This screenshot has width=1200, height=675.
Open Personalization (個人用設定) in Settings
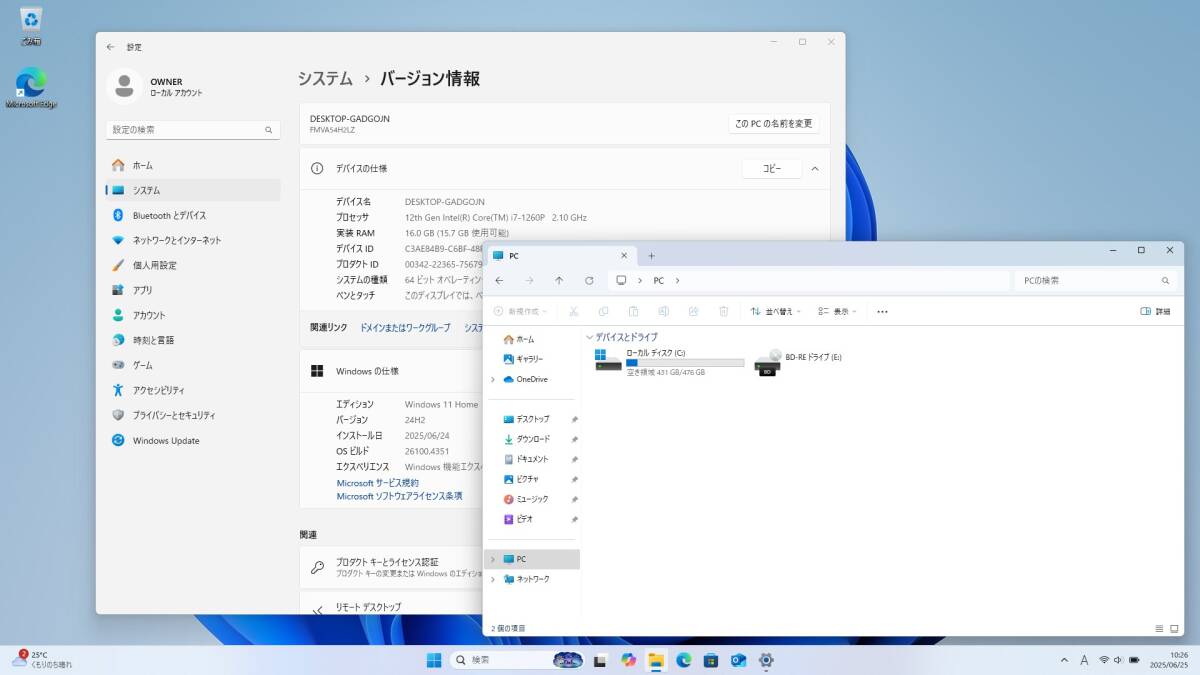pos(193,265)
